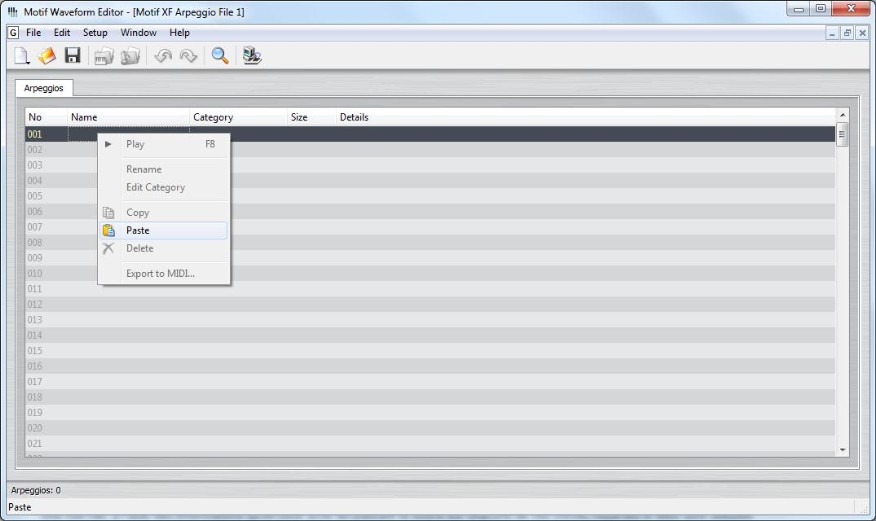The height and width of the screenshot is (521, 876).
Task: Close the inner document window
Action: click(862, 34)
